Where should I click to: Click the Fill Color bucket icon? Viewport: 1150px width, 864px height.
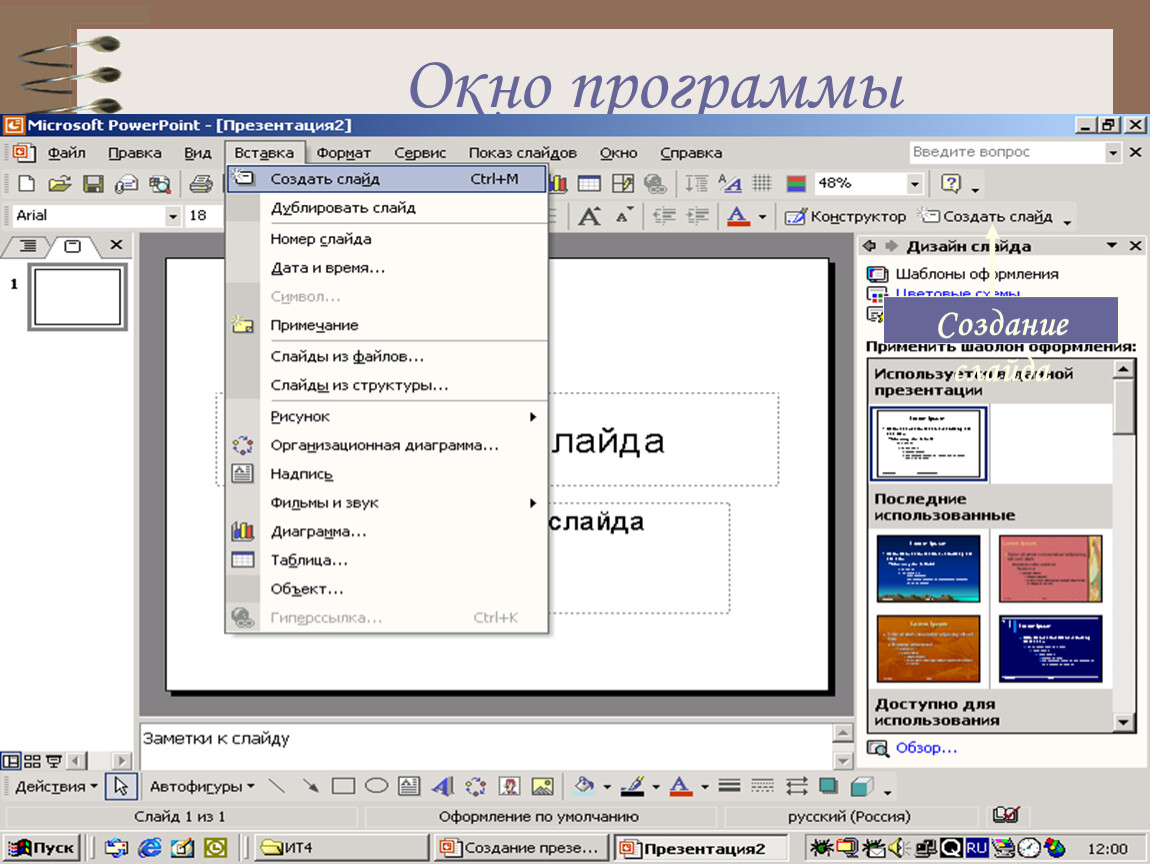tap(584, 787)
